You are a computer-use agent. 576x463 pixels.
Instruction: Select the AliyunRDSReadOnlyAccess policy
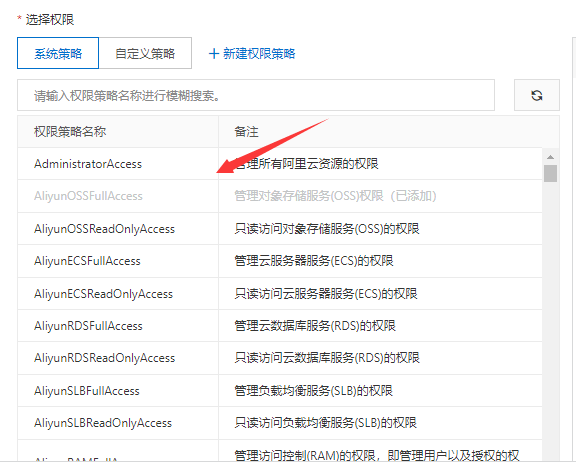(x=104, y=358)
